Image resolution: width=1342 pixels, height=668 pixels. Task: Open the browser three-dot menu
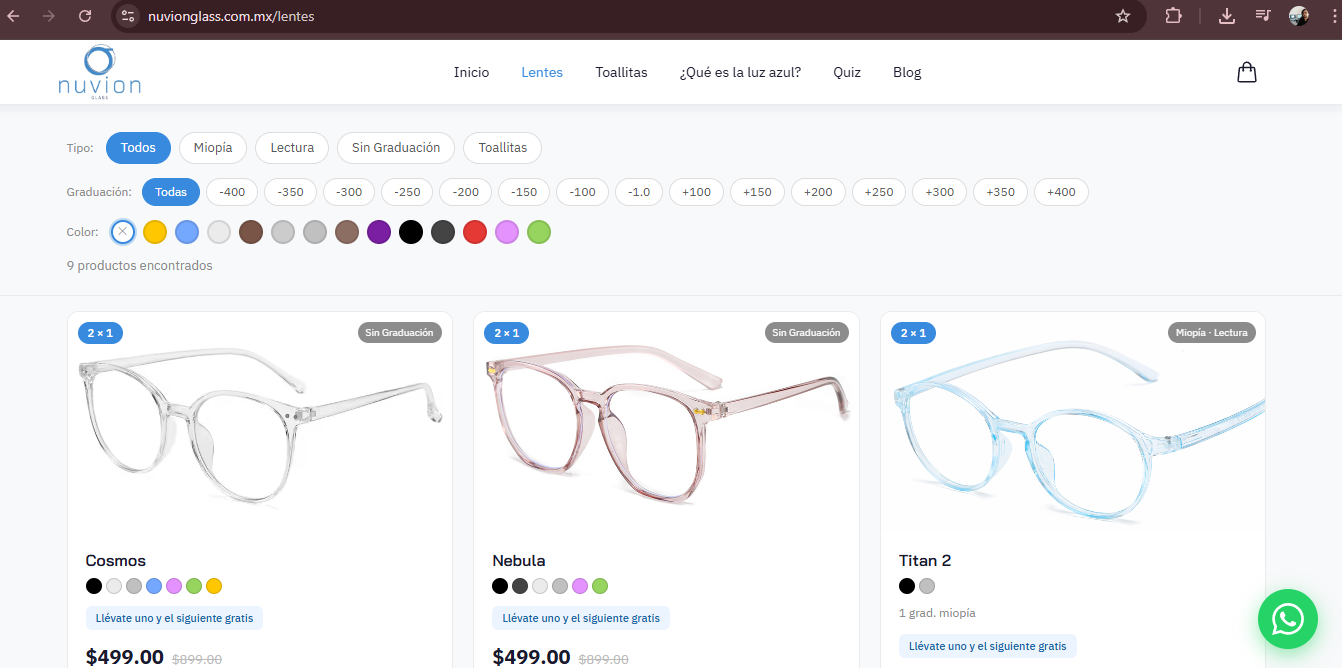point(1334,16)
